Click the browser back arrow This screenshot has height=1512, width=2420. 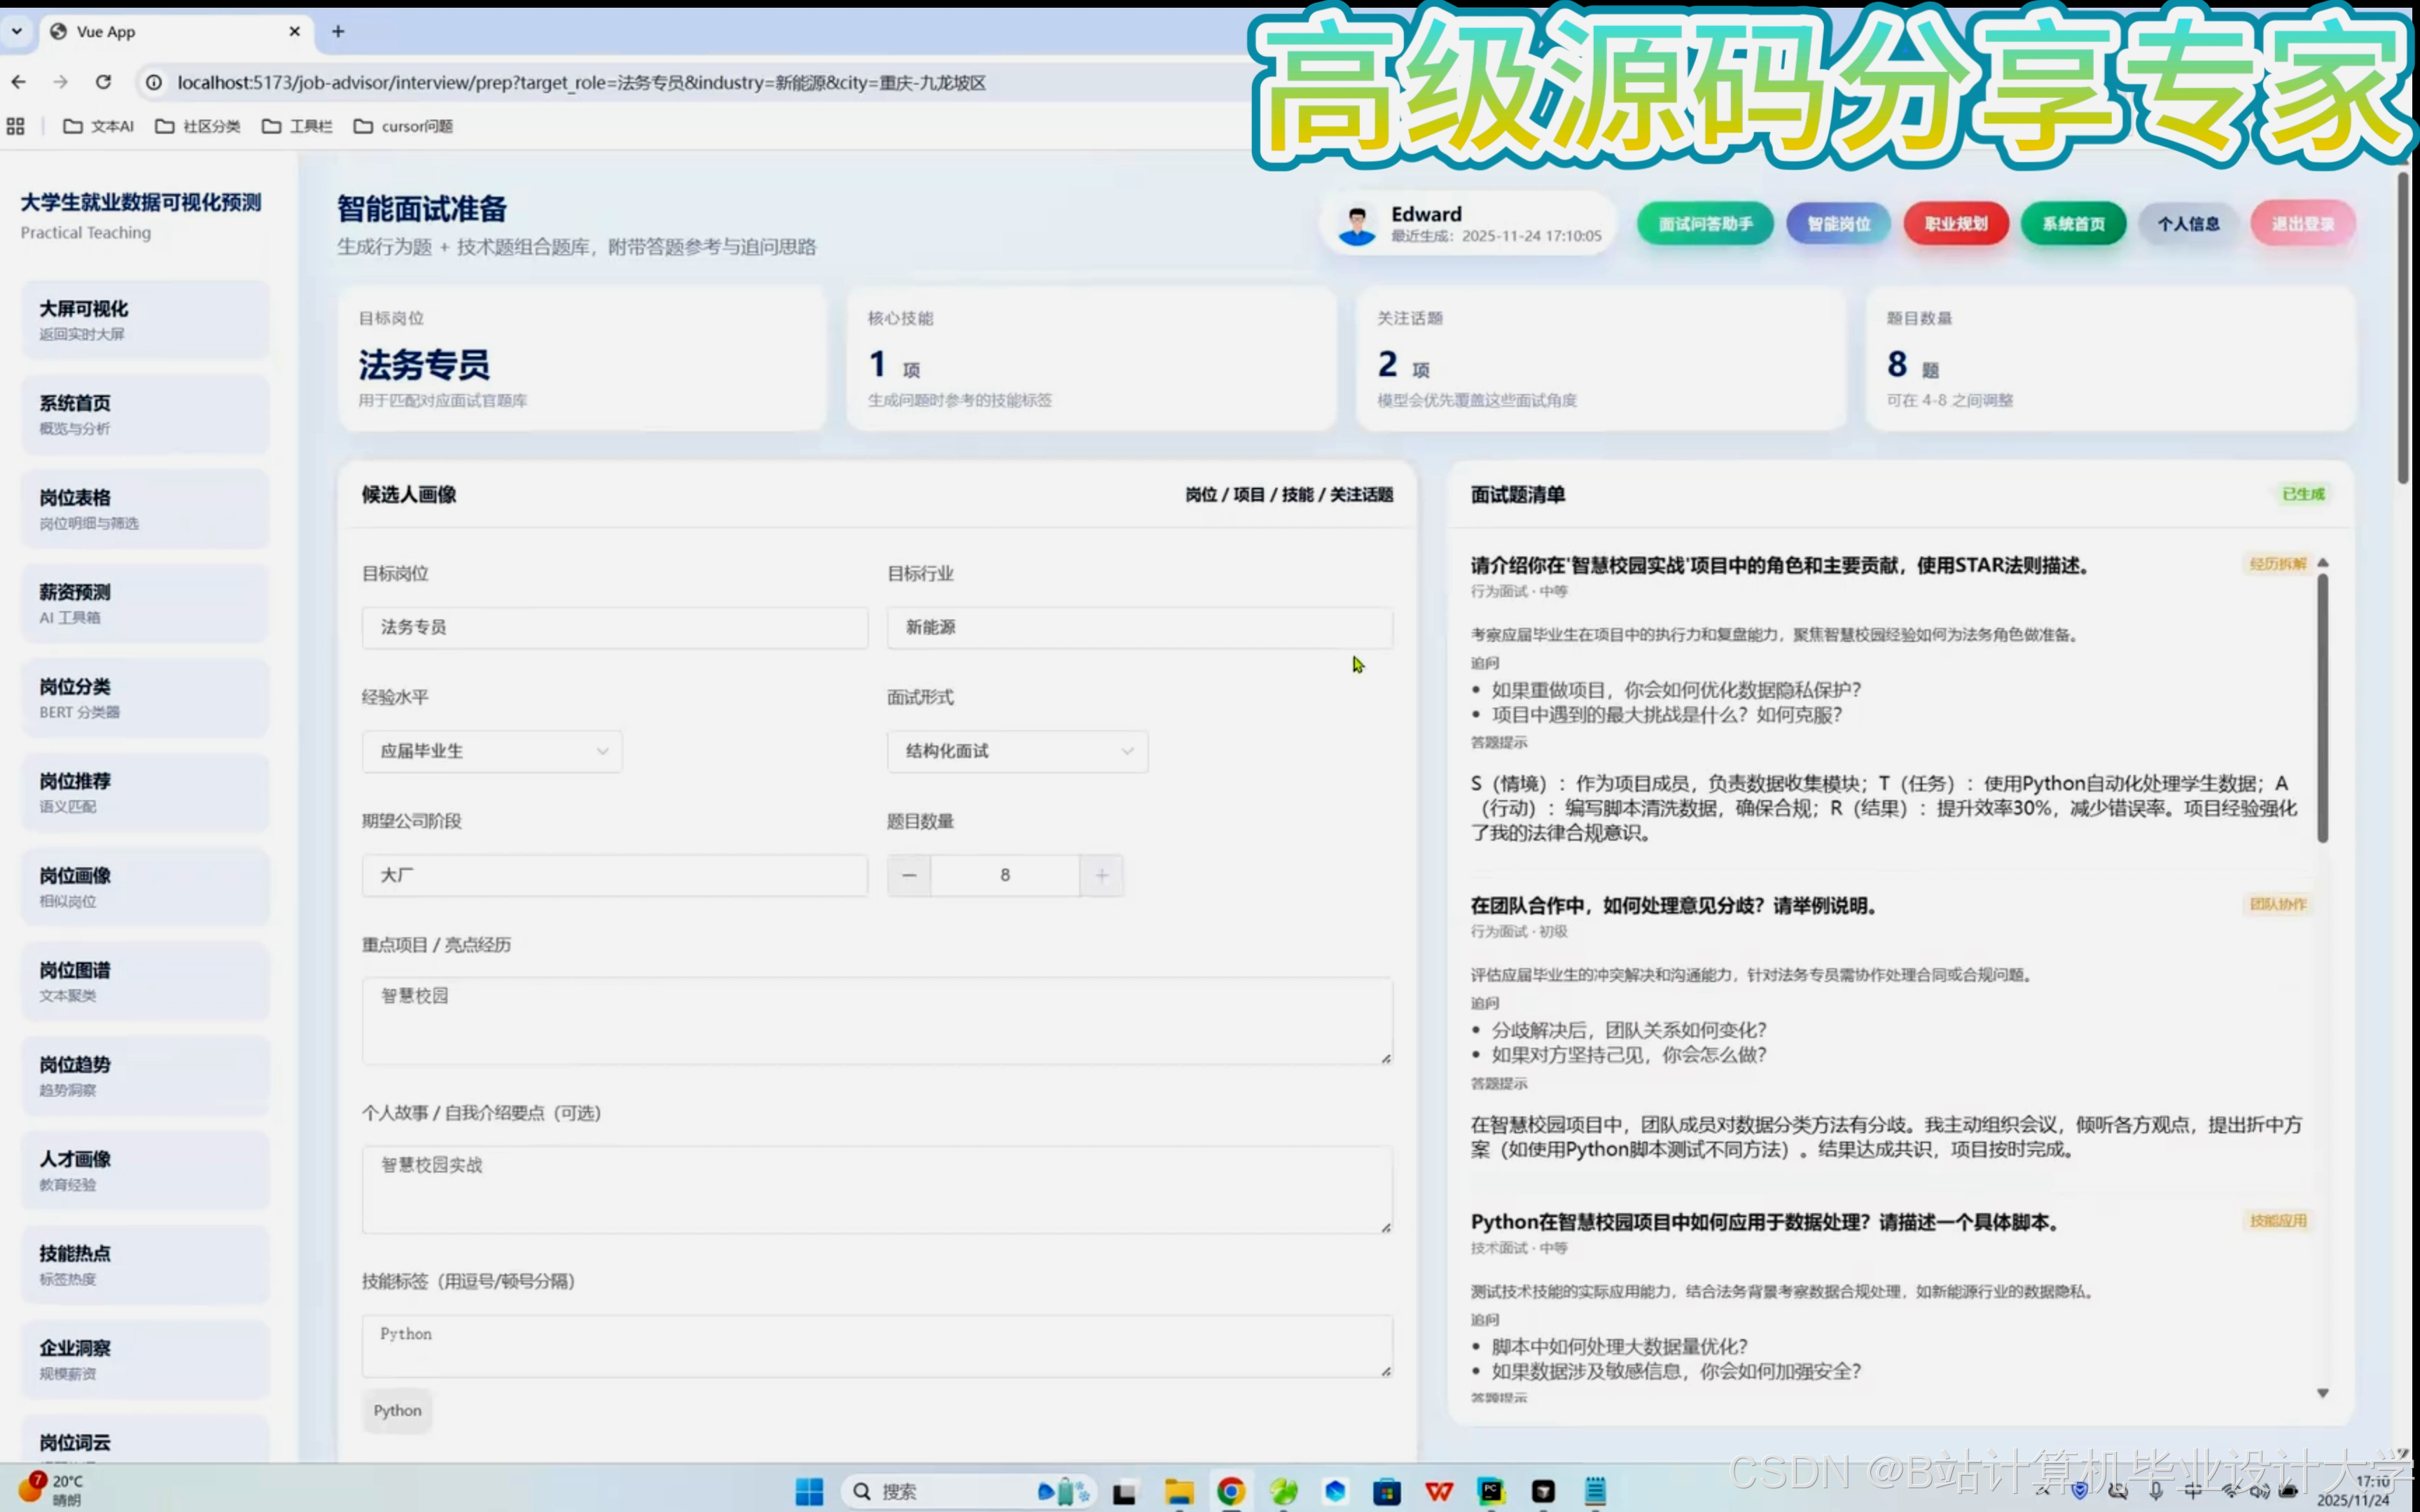tap(19, 82)
